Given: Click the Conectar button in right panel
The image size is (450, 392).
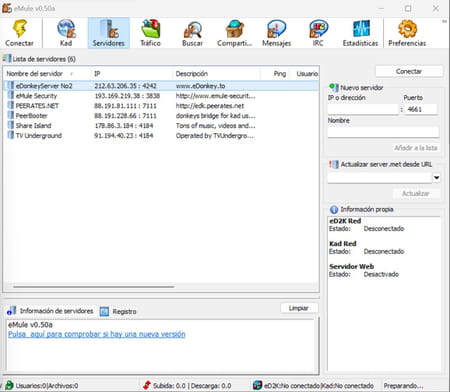Looking at the screenshot, I should click(409, 71).
